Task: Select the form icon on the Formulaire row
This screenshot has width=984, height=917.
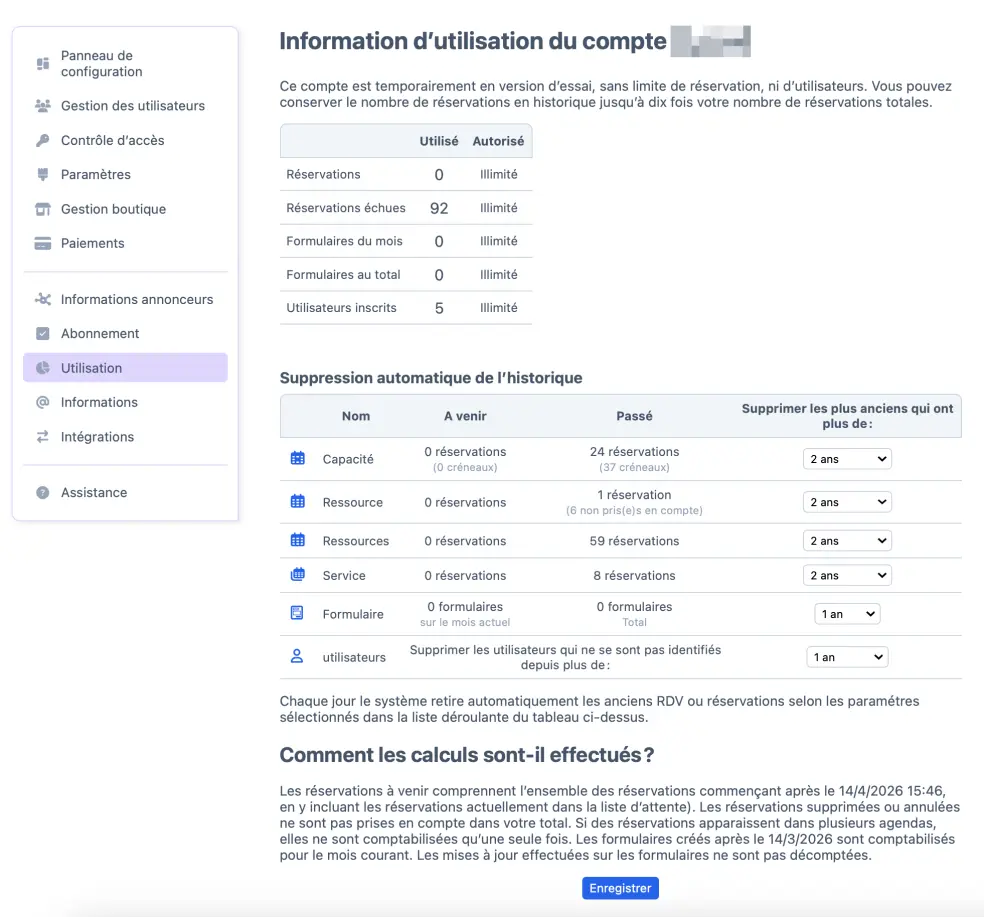Action: pyautogui.click(x=298, y=613)
